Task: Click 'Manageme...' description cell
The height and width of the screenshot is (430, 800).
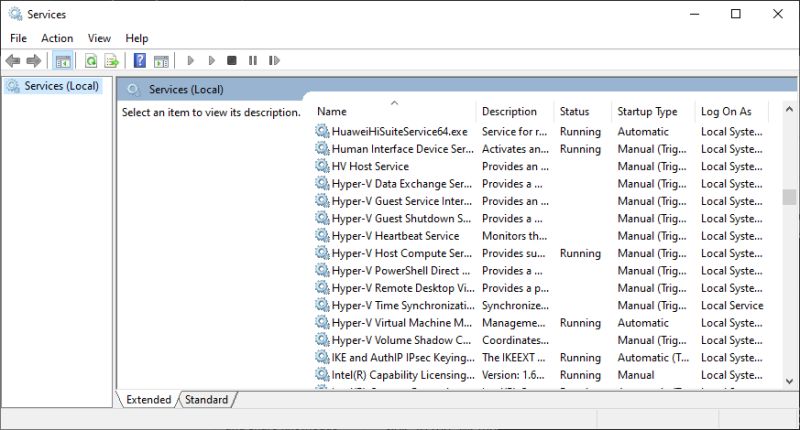Action: coord(514,322)
